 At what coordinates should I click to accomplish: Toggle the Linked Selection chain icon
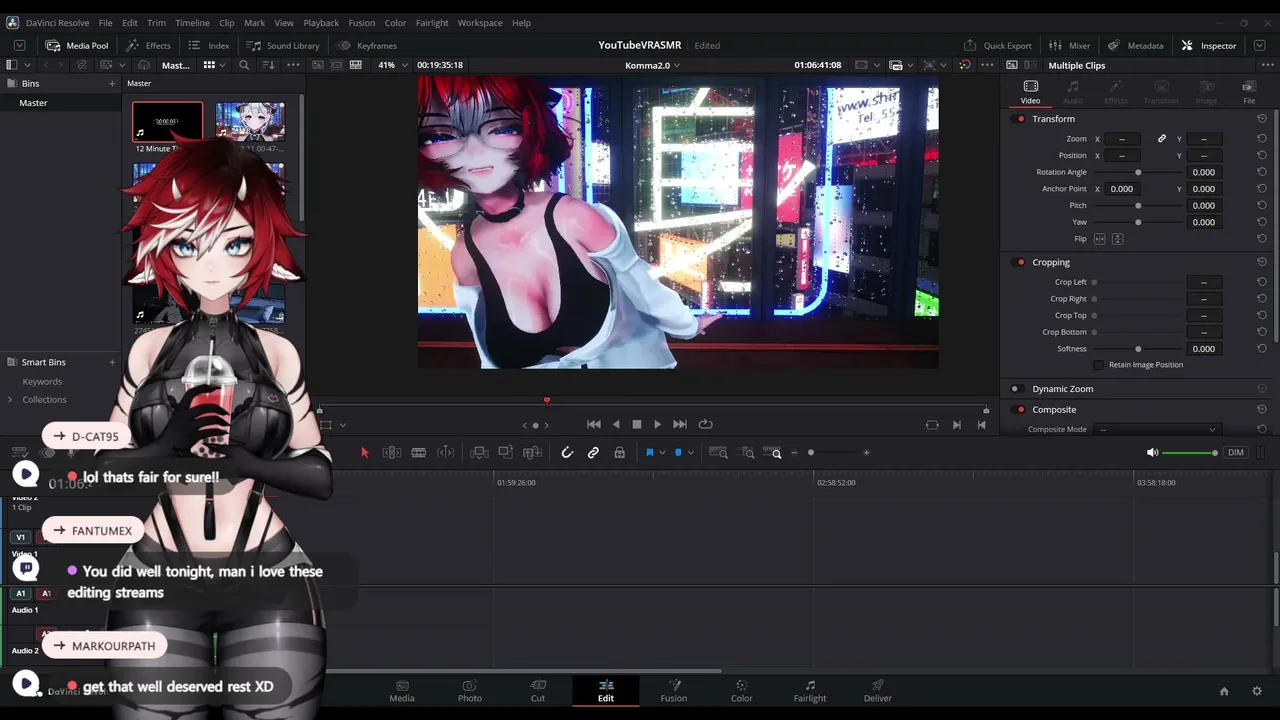pos(593,453)
